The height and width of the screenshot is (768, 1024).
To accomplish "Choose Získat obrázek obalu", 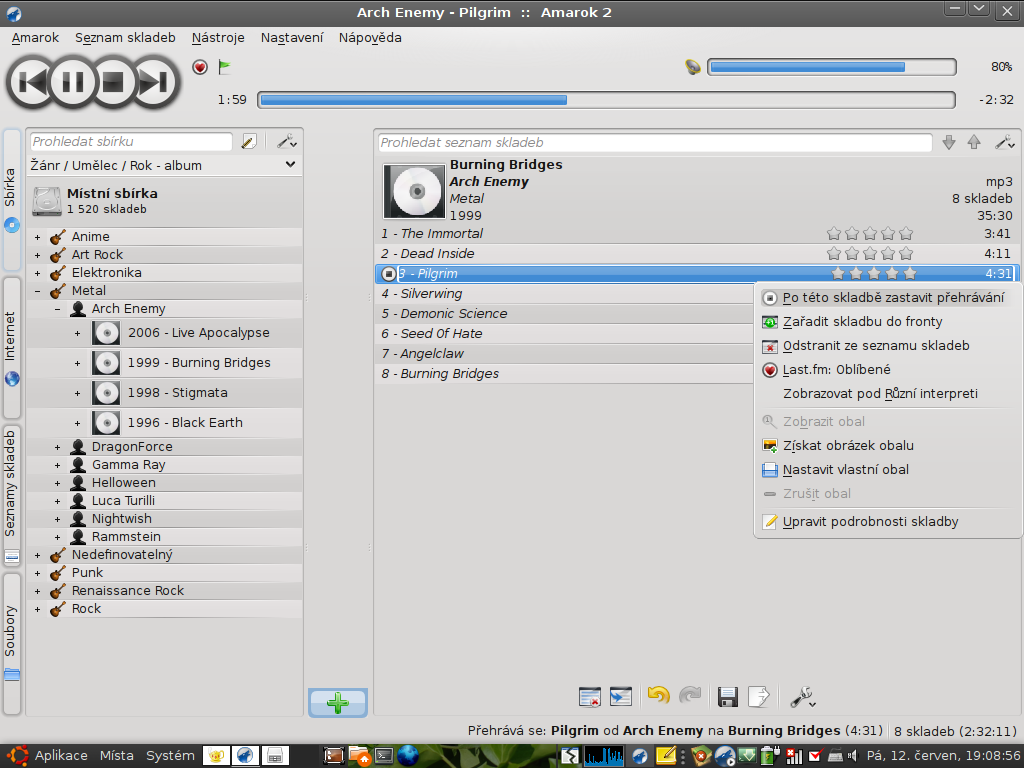I will pyautogui.click(x=888, y=446).
